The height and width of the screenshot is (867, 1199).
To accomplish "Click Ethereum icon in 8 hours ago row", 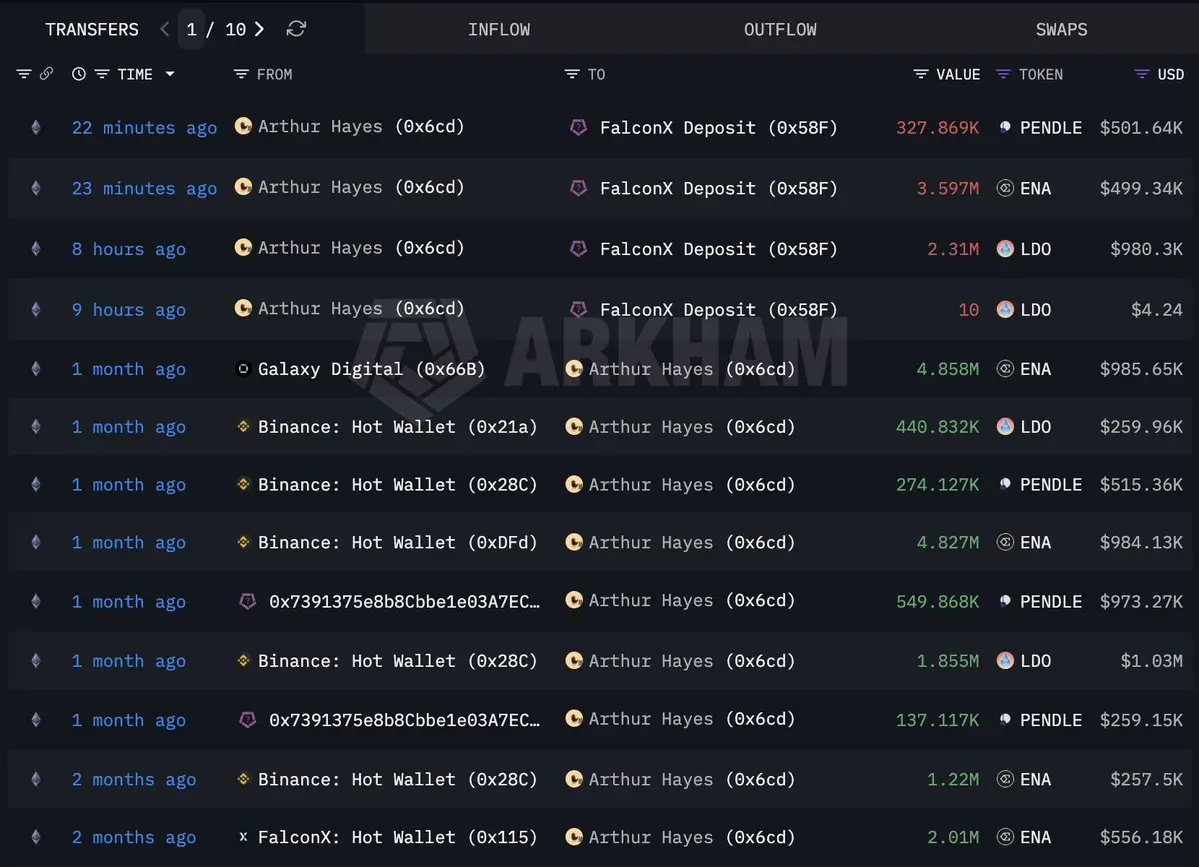I will coord(36,248).
